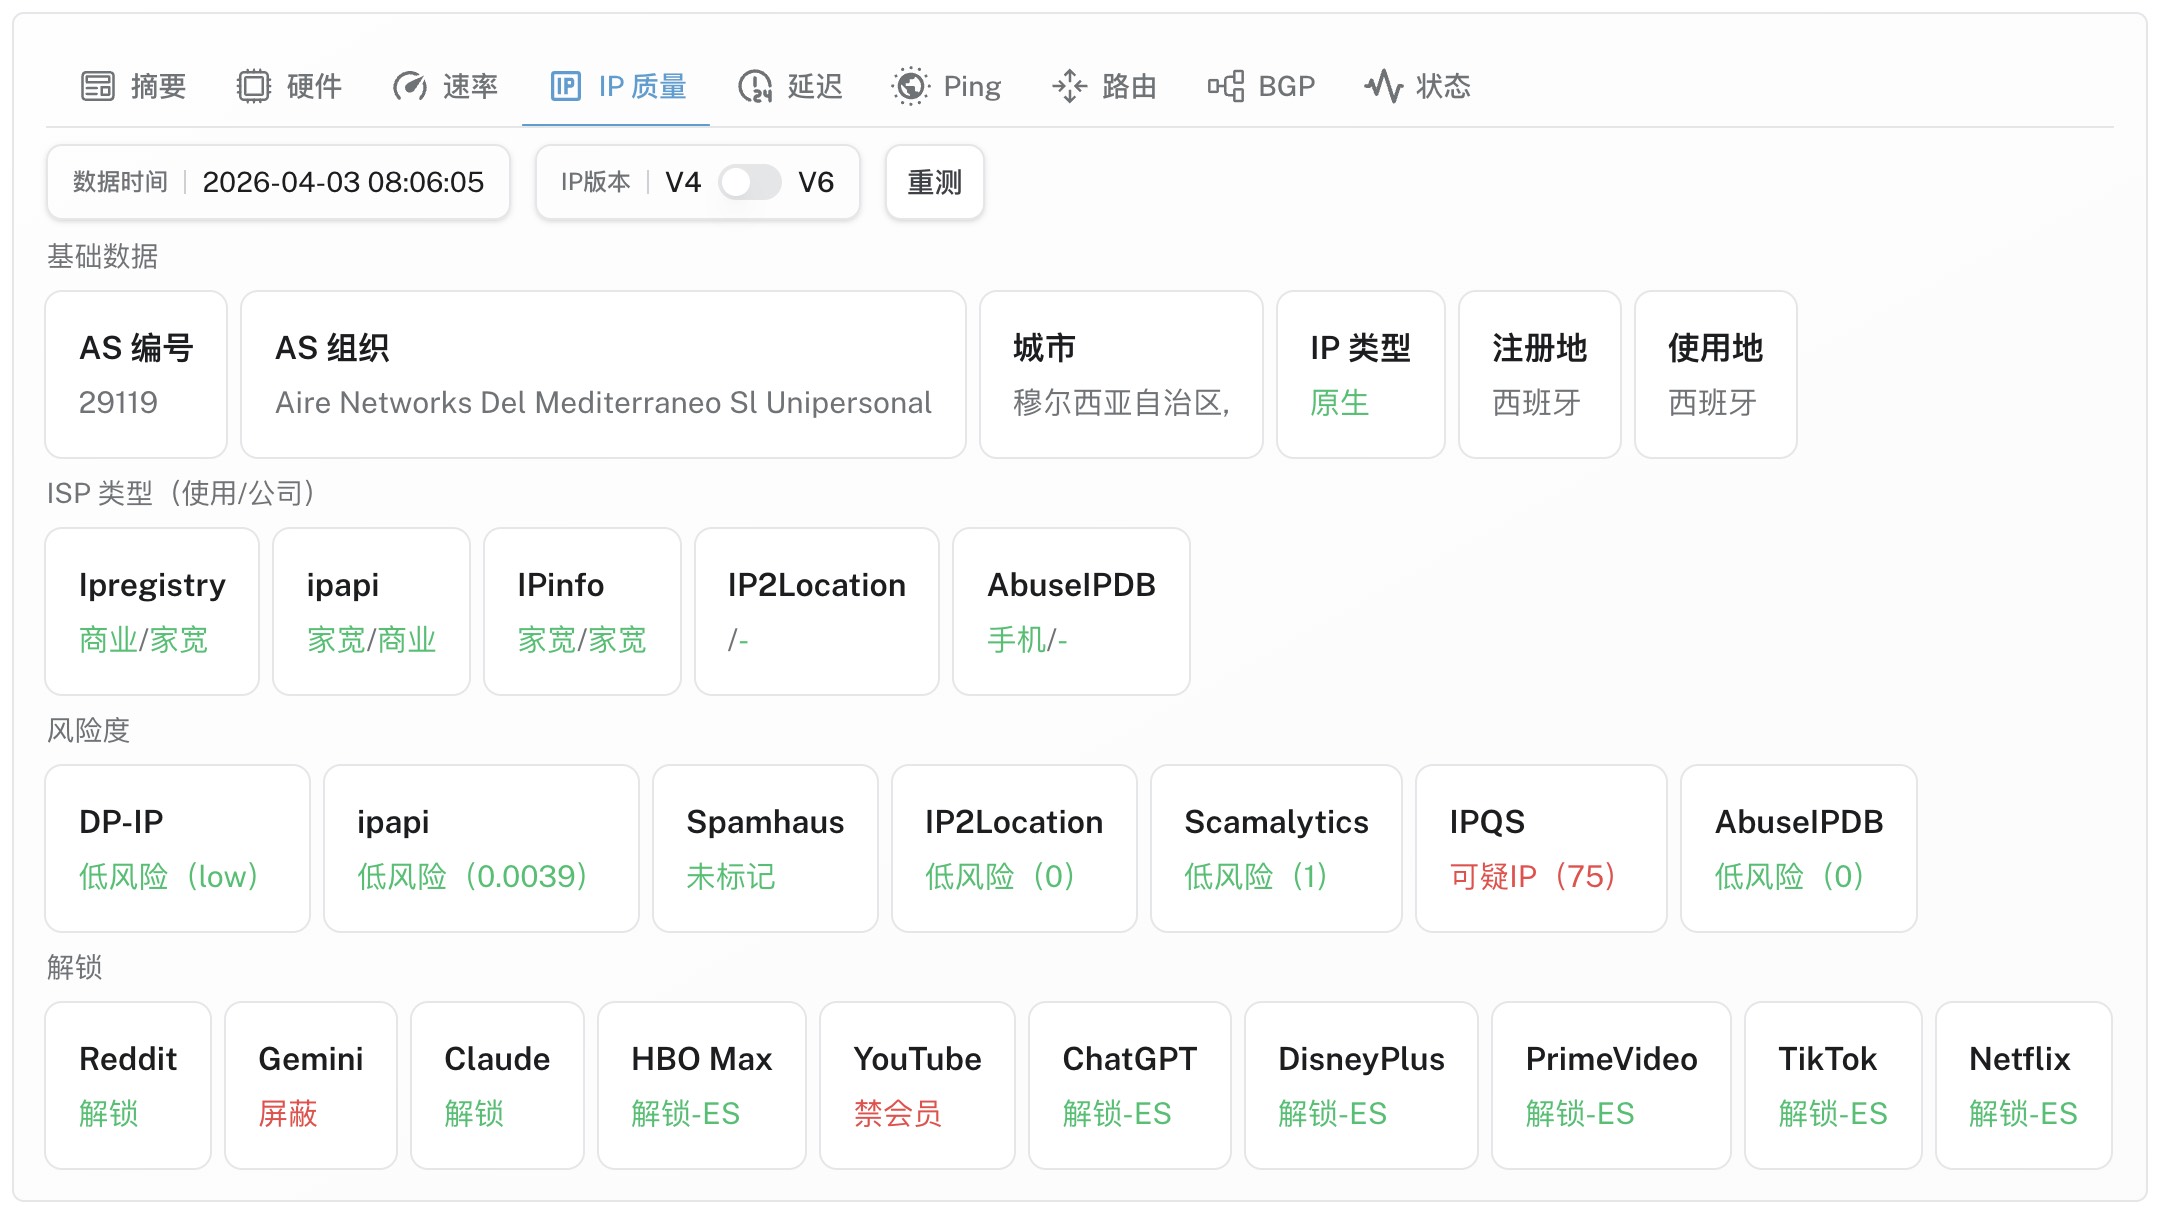Viewport: 2164px width, 1216px height.
Task: Click AS number value 29119
Action: click(x=118, y=402)
